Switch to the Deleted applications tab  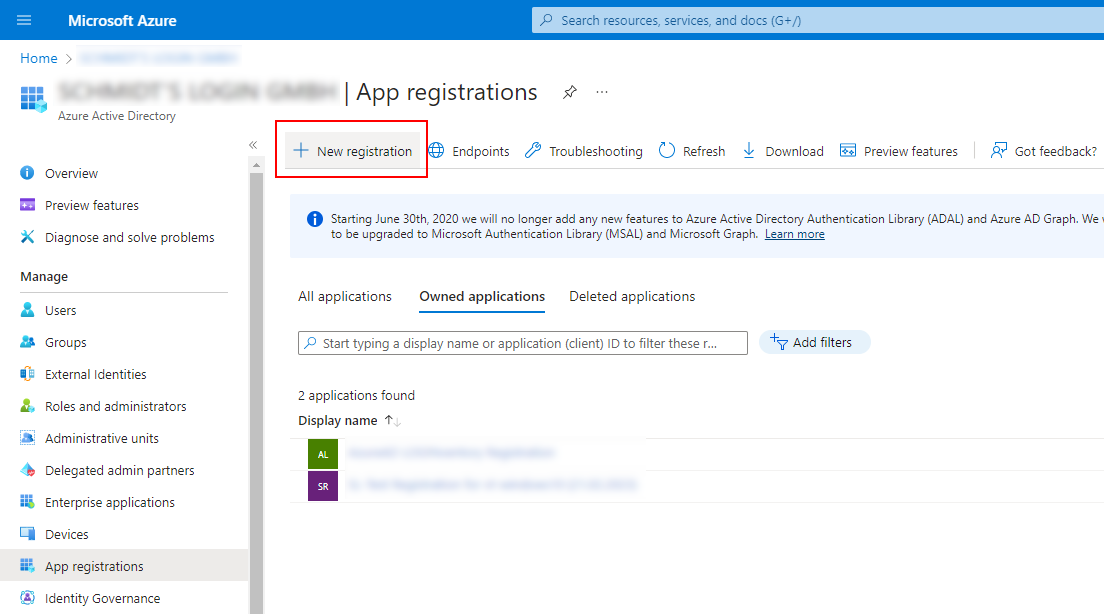[632, 296]
